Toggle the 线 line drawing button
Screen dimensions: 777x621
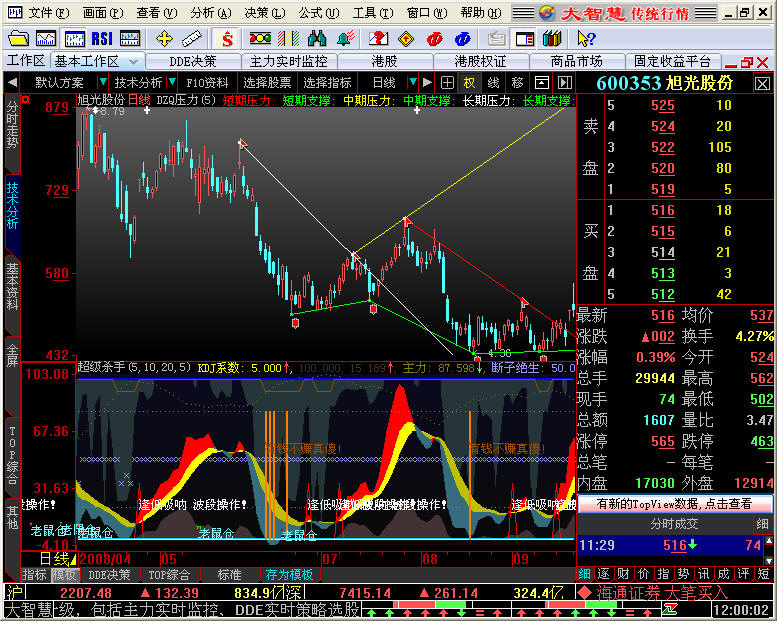tap(493, 83)
